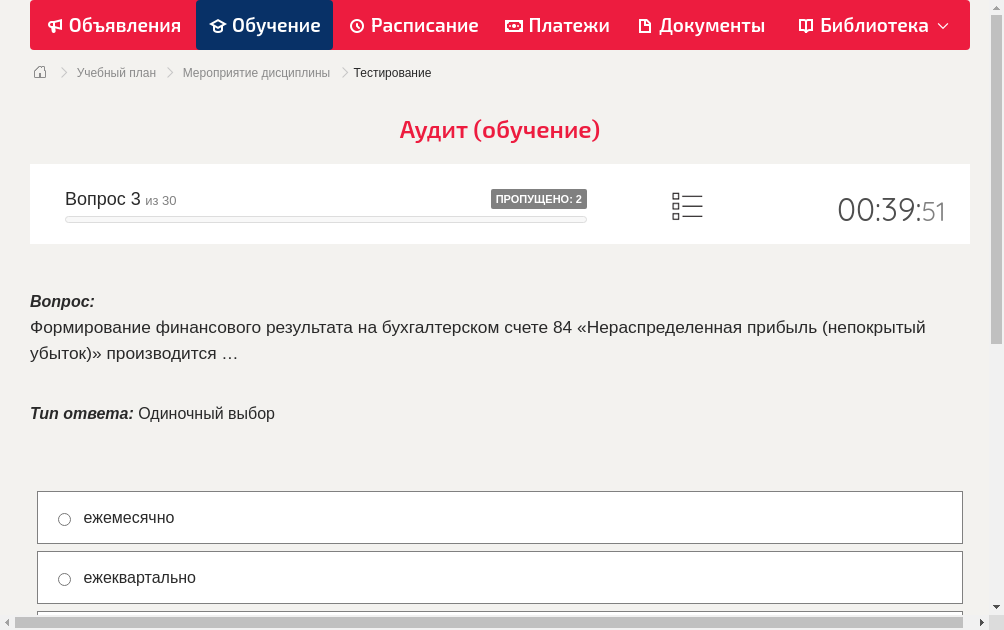The width and height of the screenshot is (1004, 630).
Task: Open the question list navigator icon
Action: 687,205
